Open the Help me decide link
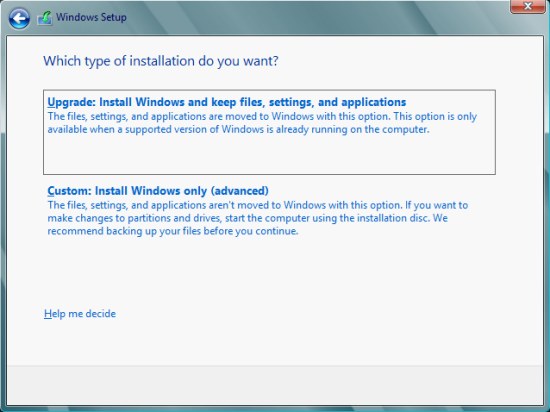The height and width of the screenshot is (412, 550). [80, 313]
